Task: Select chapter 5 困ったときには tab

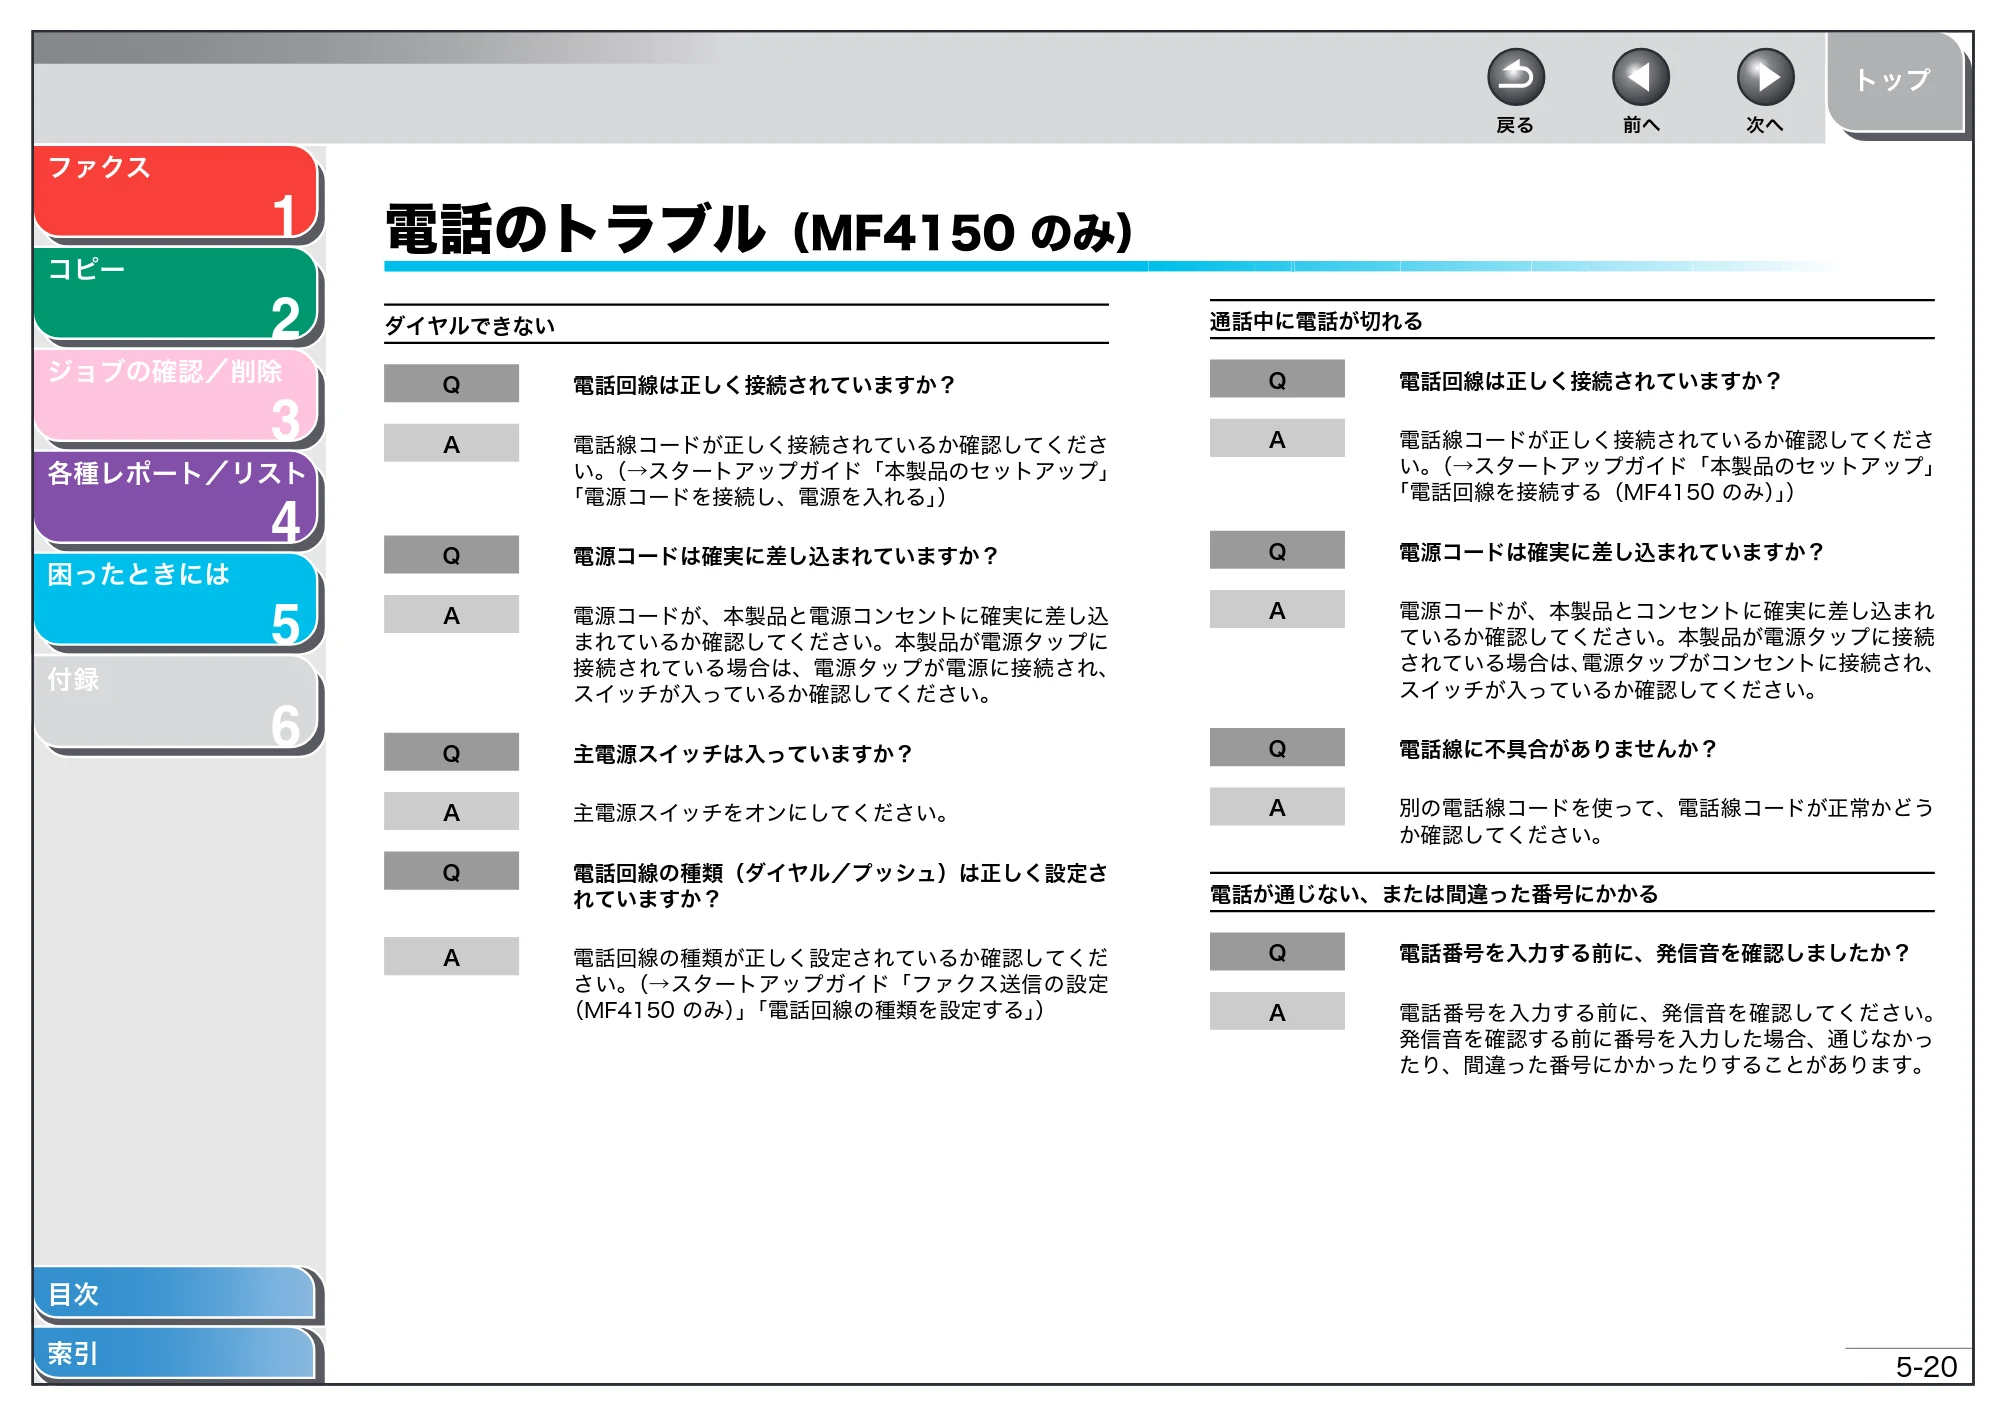Action: click(176, 600)
